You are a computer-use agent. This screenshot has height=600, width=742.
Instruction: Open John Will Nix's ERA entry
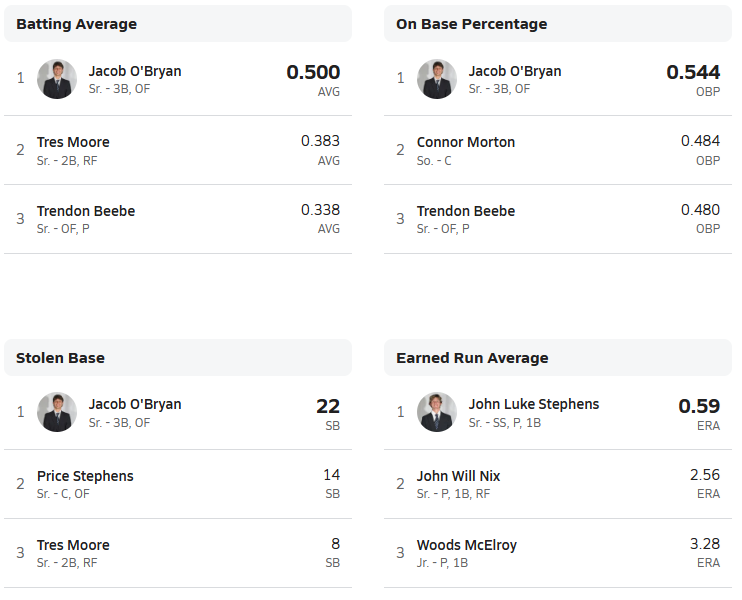[x=458, y=476]
